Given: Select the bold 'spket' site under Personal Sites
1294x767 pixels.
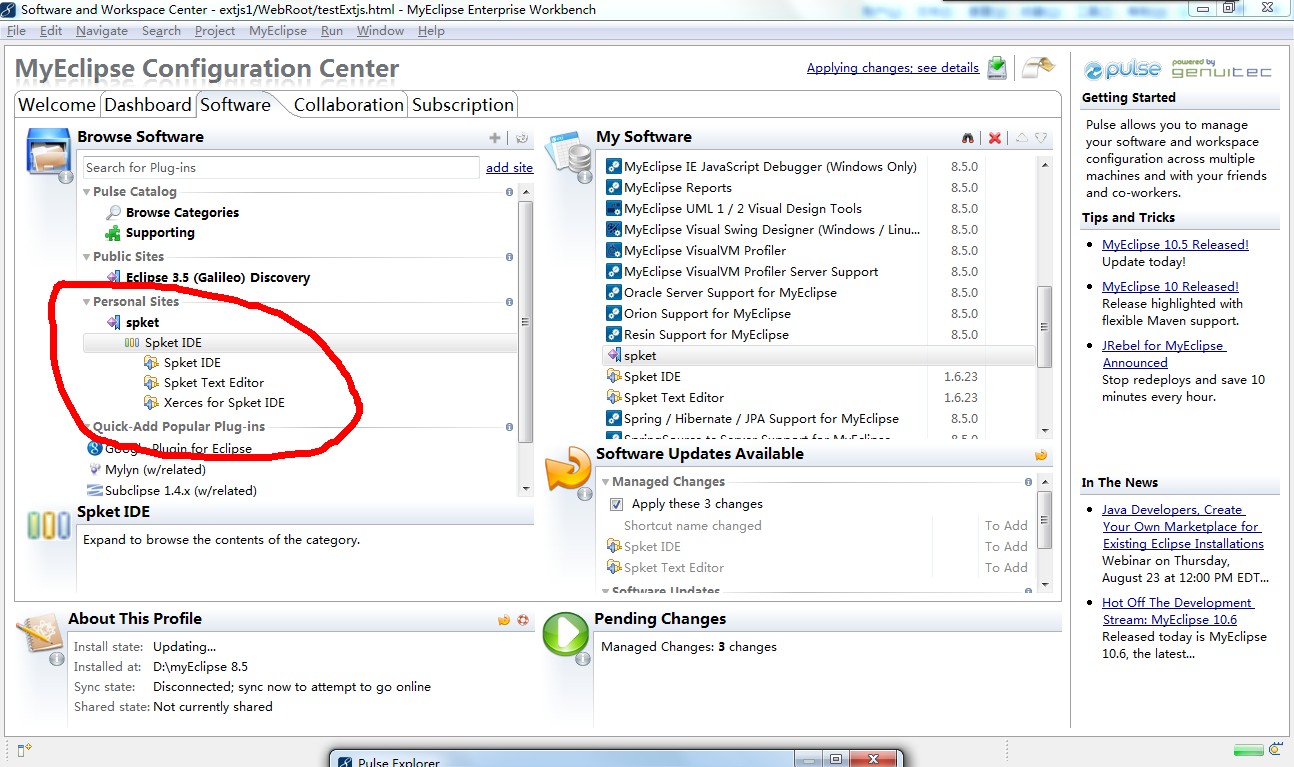Looking at the screenshot, I should coord(142,323).
